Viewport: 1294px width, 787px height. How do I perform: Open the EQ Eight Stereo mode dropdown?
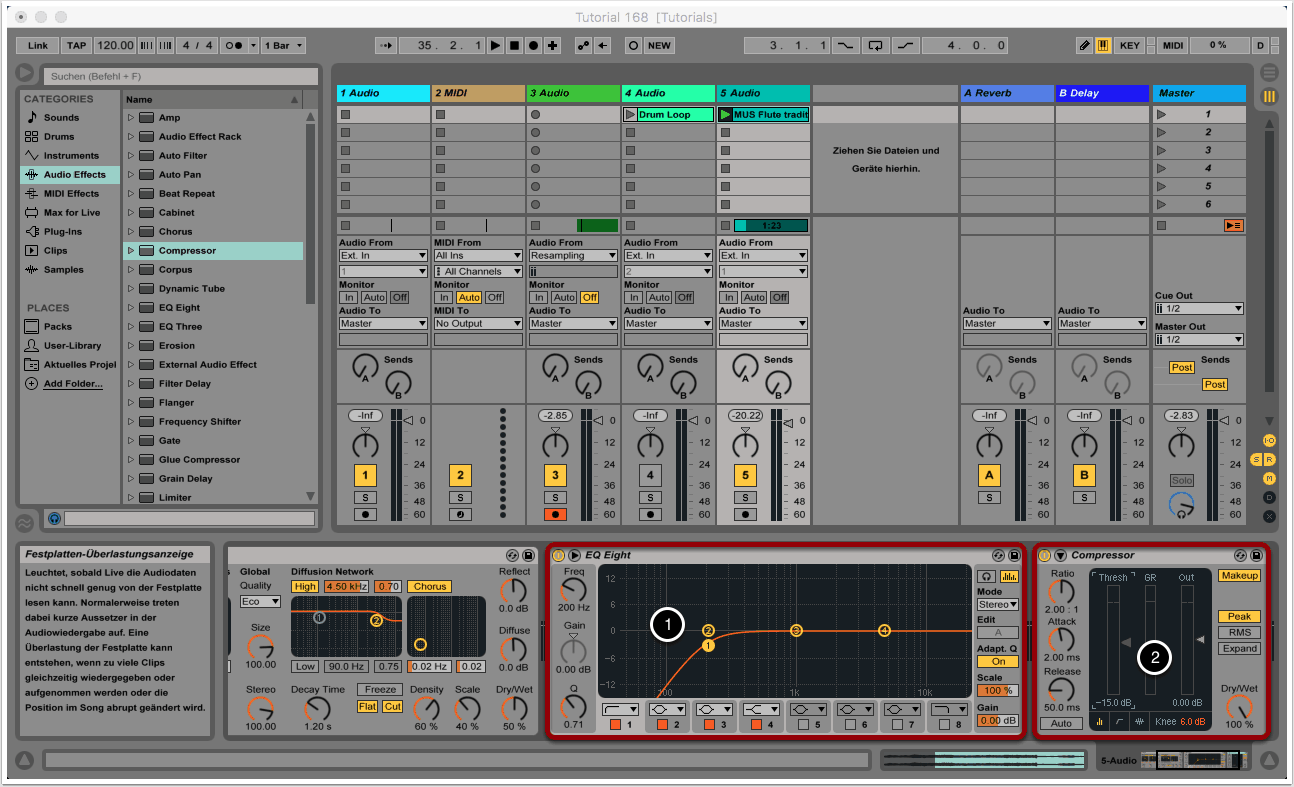[x=997, y=604]
